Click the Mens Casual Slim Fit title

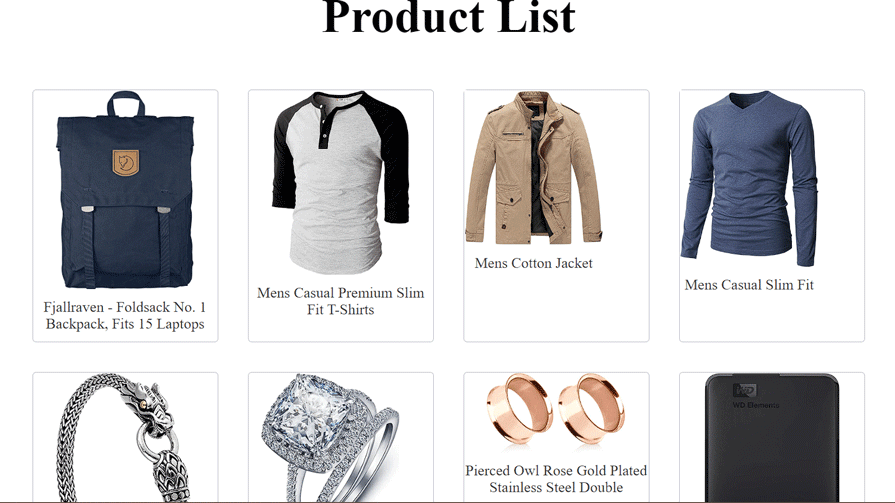(749, 285)
